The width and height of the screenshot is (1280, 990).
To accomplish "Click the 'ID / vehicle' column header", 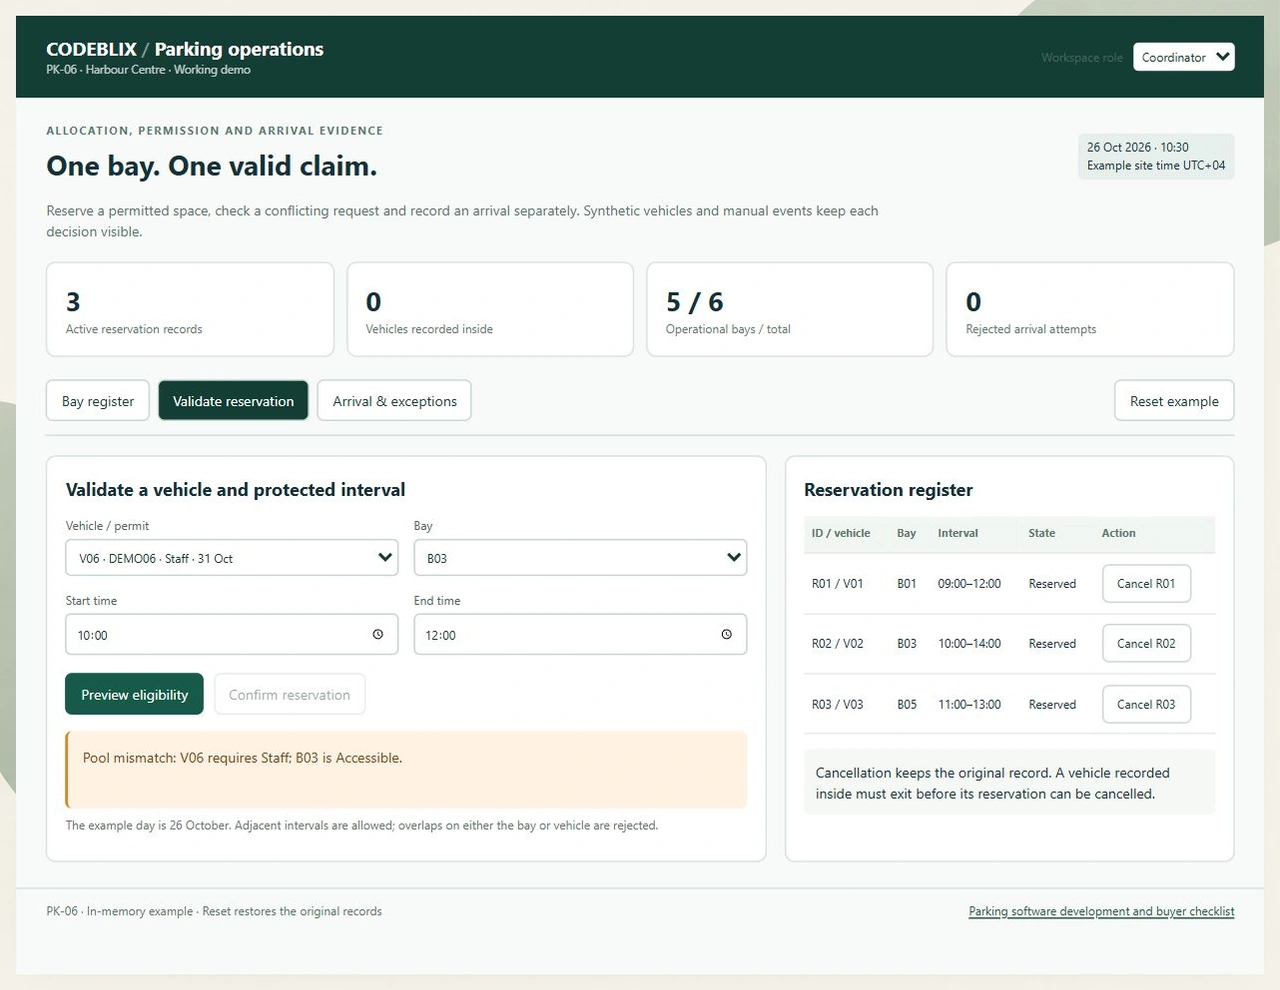I will point(841,533).
